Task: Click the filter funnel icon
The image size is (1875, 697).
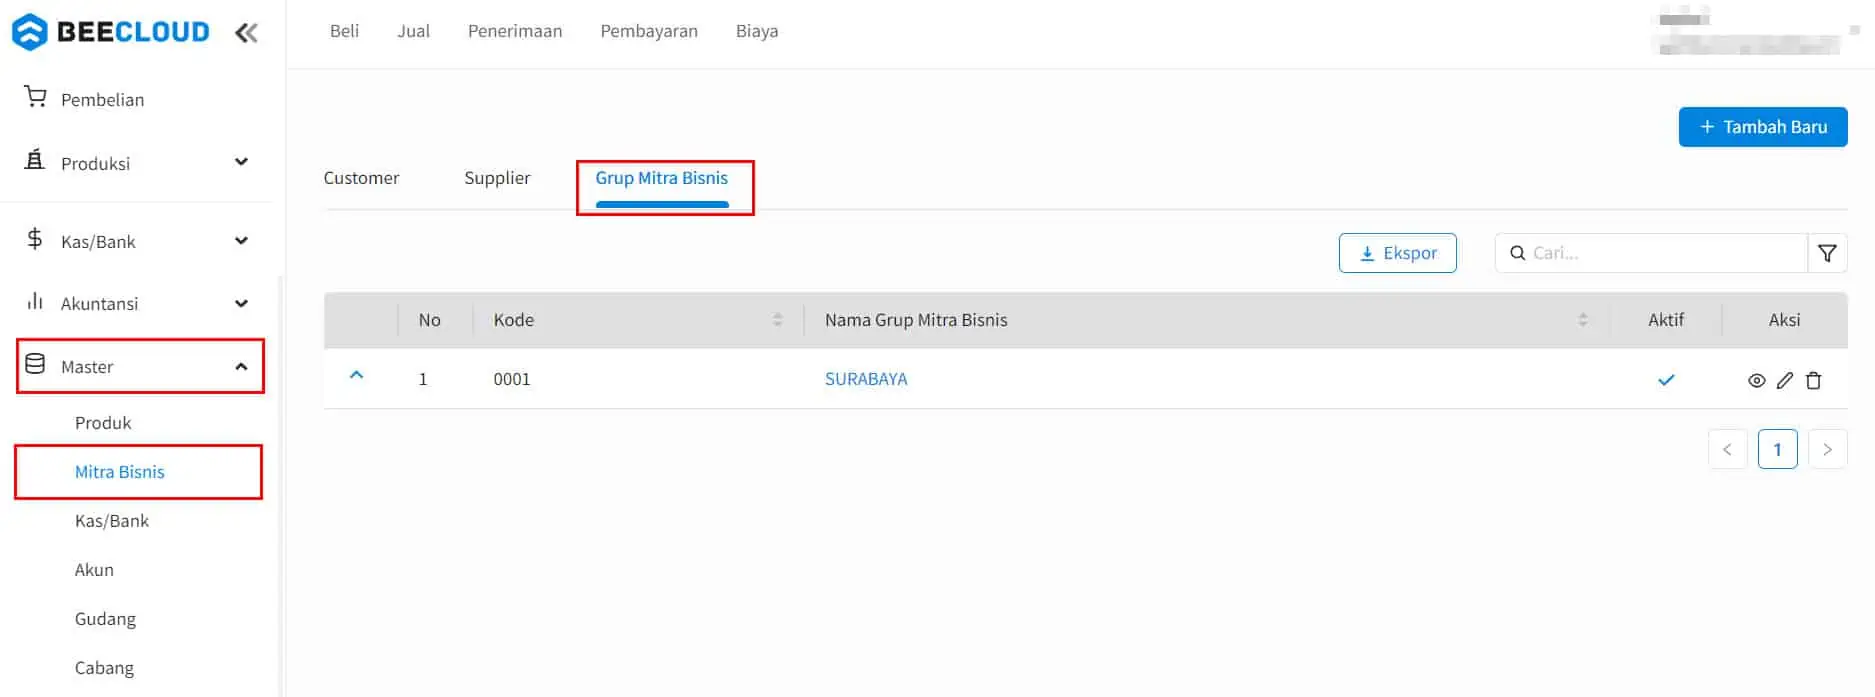Action: pyautogui.click(x=1827, y=253)
